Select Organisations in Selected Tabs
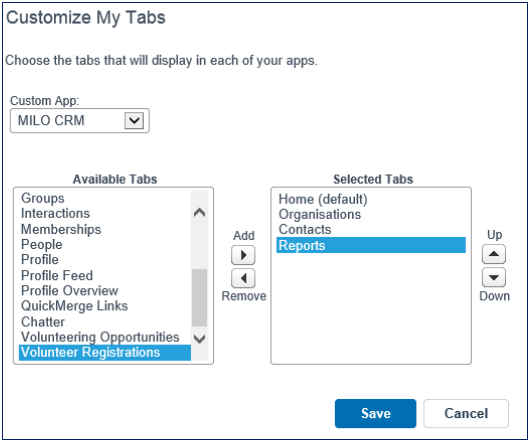Image resolution: width=530 pixels, height=443 pixels. [320, 215]
